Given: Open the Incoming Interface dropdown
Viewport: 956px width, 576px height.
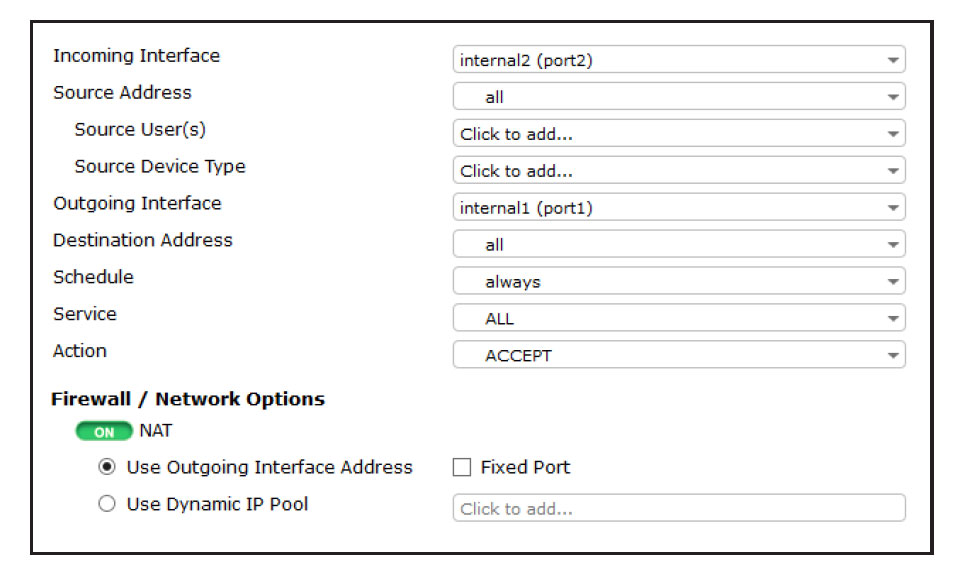Looking at the screenshot, I should (x=678, y=59).
